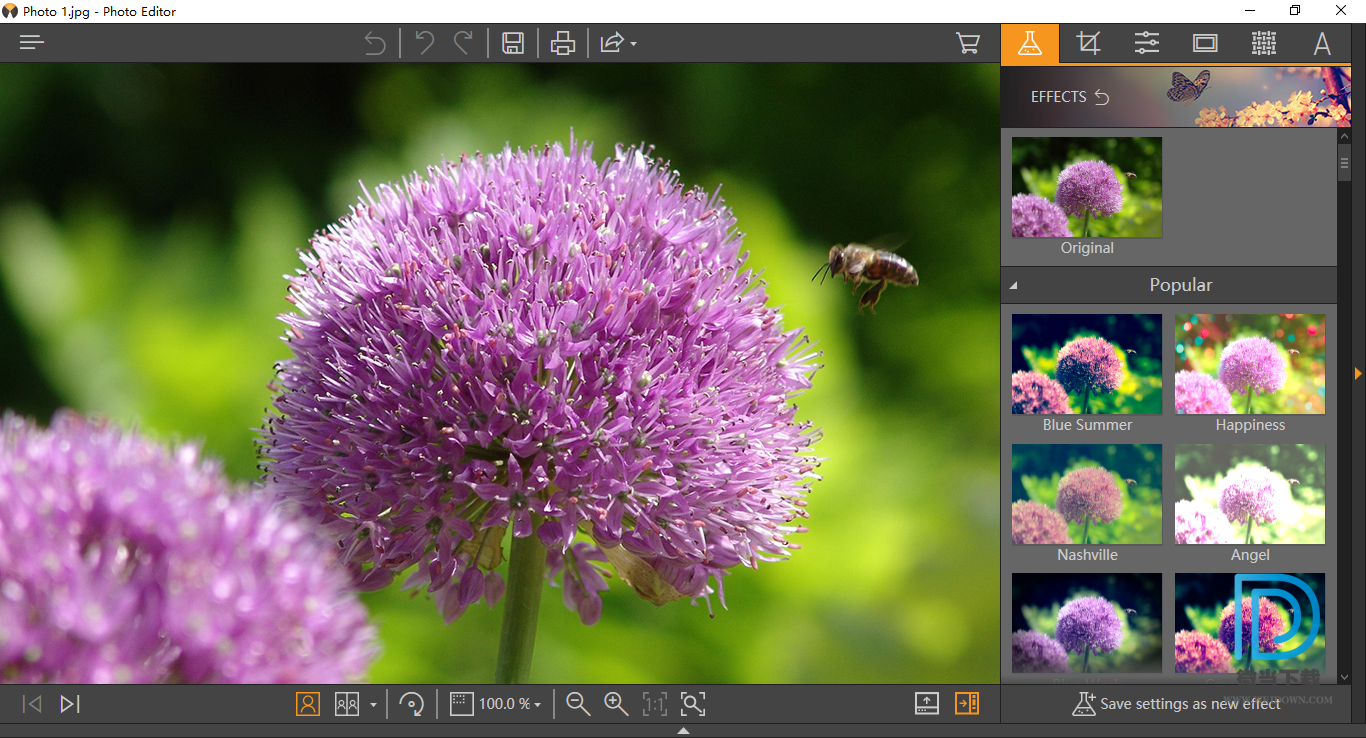Screen dimensions: 1366x738
Task: Rotate the photo
Action: click(411, 704)
